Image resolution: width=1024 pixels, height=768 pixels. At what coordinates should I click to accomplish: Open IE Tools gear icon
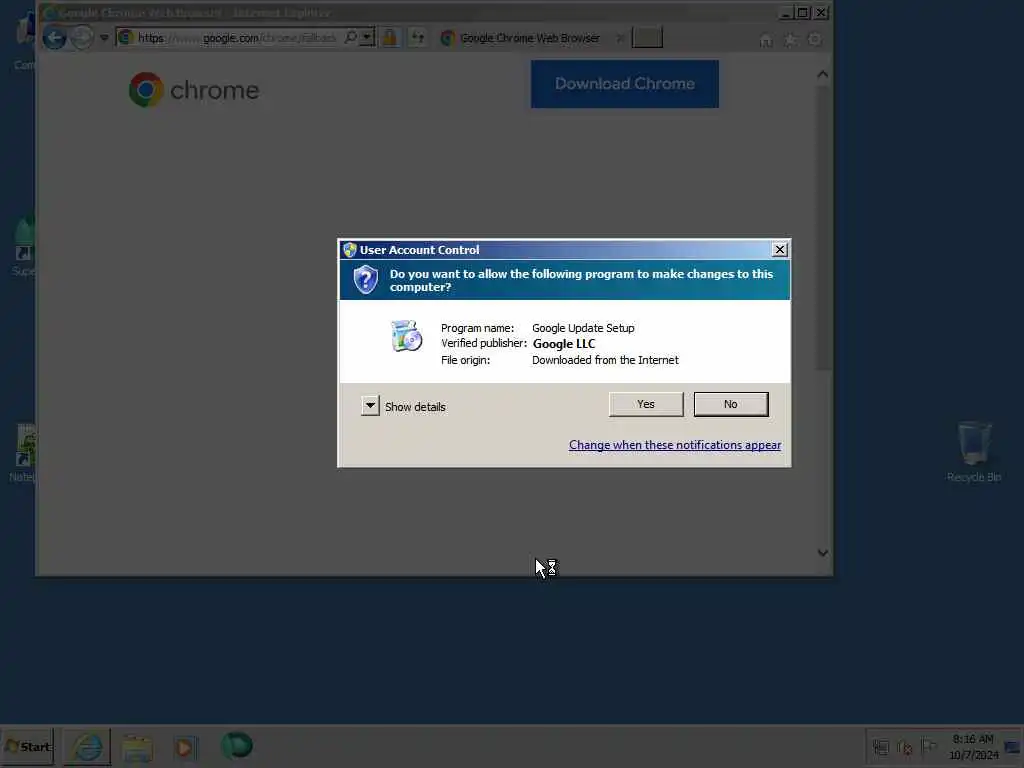(x=815, y=40)
